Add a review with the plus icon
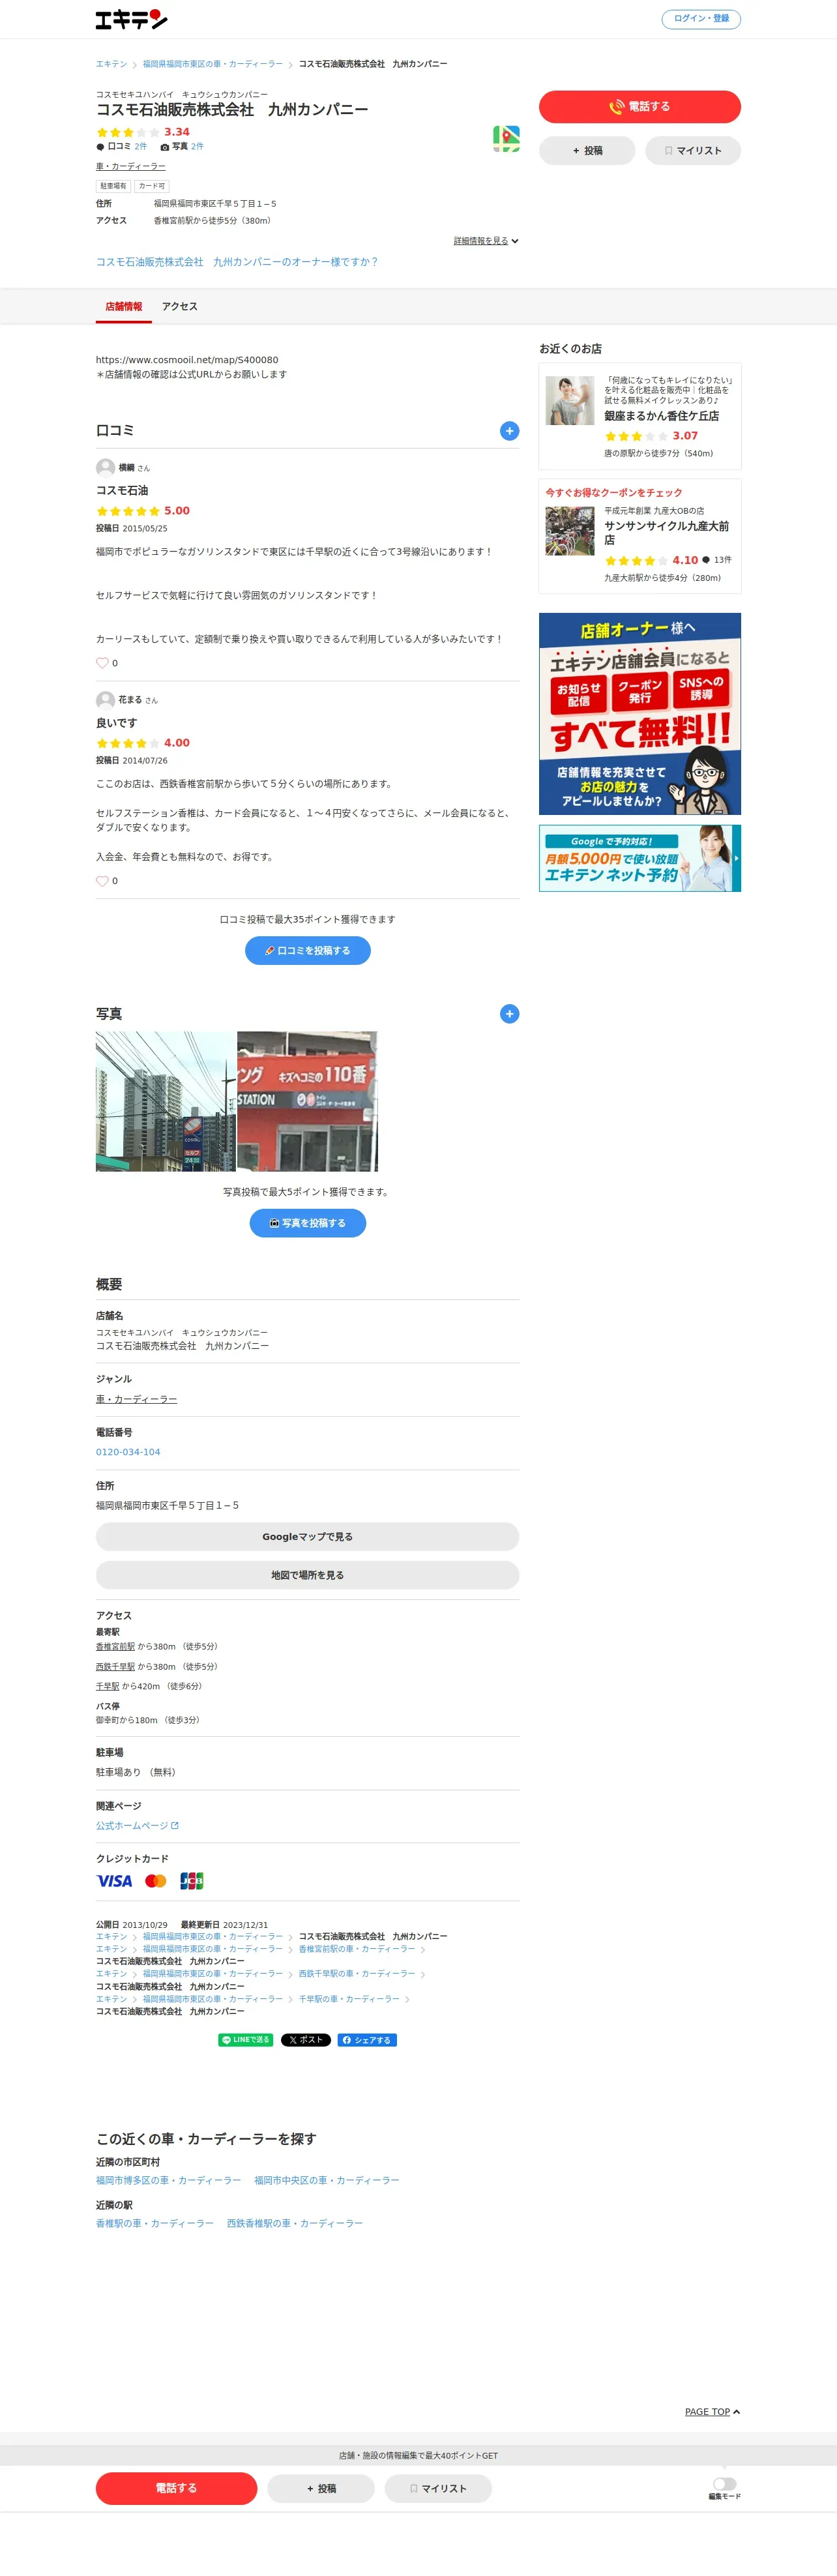 509,431
